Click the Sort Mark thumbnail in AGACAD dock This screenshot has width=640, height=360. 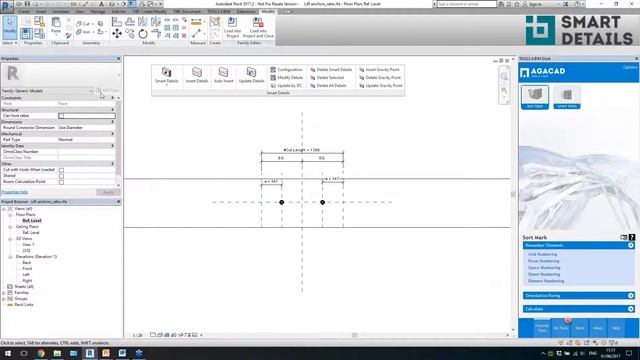[x=535, y=97]
